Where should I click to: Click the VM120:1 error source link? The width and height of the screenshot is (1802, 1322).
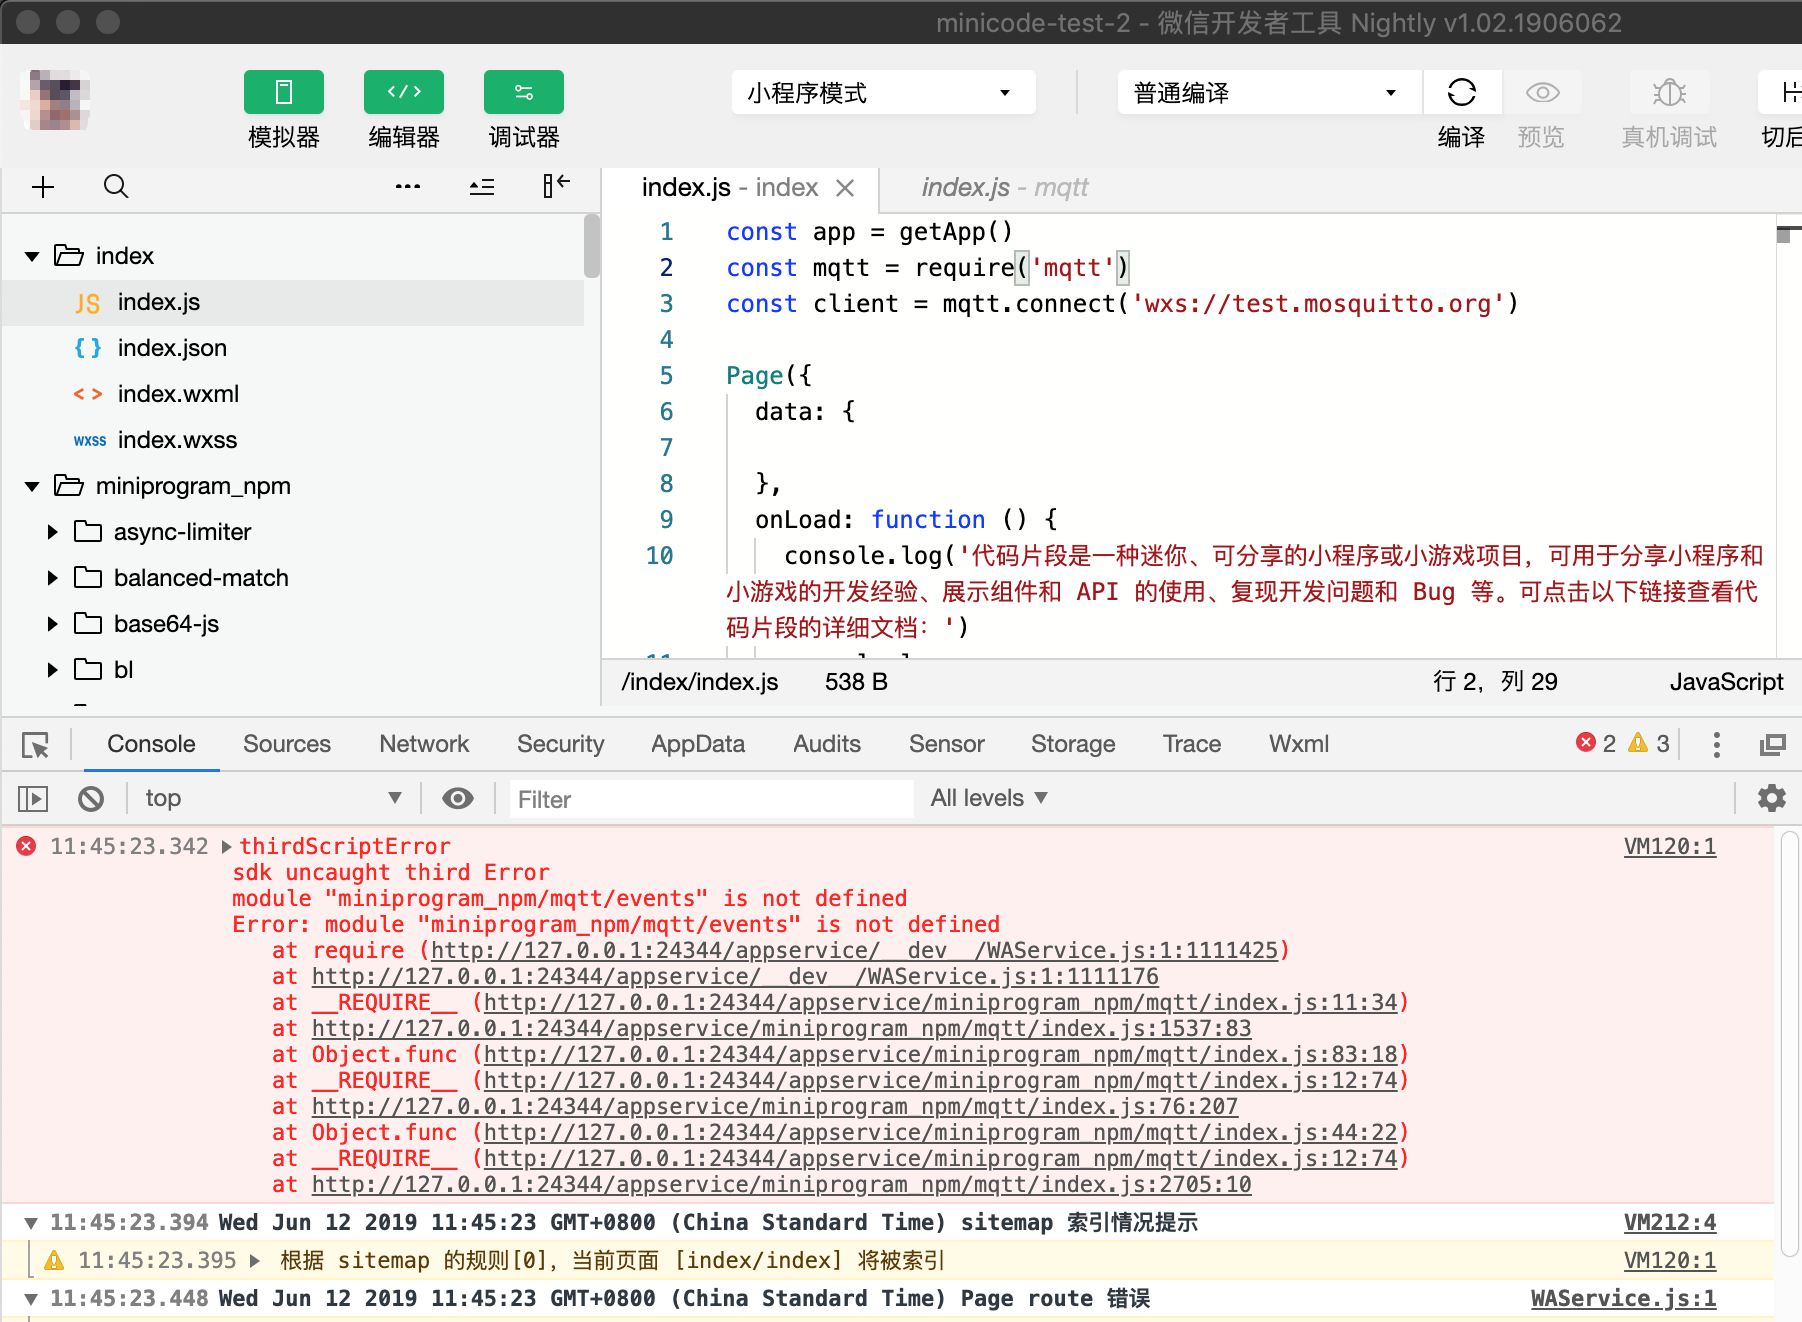point(1669,846)
